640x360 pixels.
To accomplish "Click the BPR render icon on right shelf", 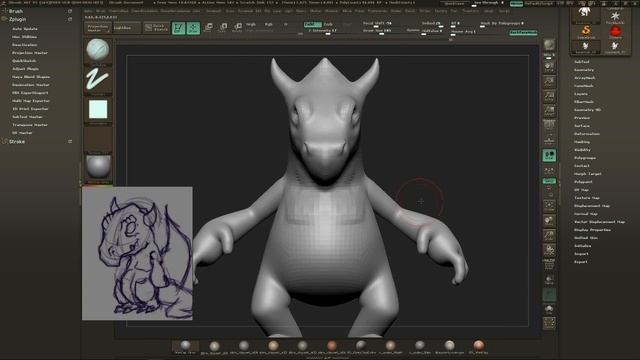I will click(x=549, y=44).
